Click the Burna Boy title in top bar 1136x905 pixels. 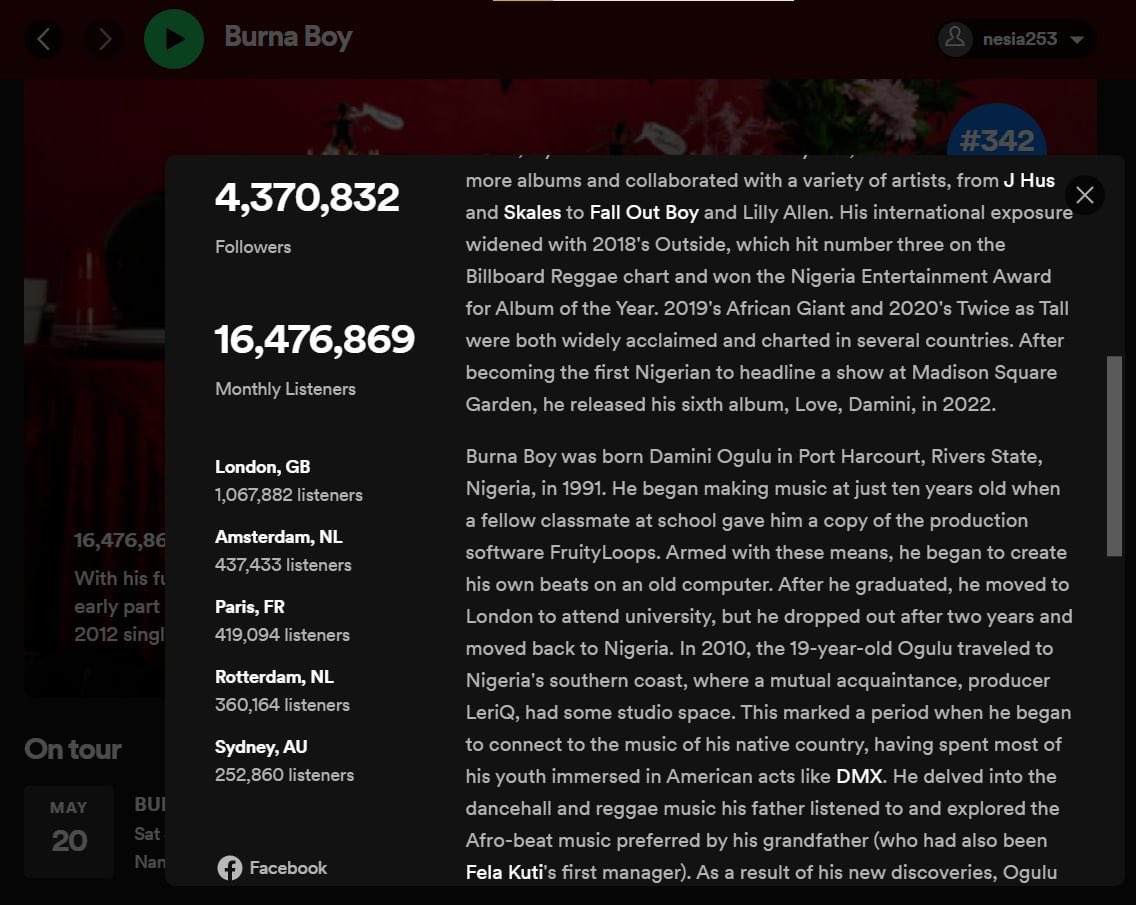[x=288, y=37]
